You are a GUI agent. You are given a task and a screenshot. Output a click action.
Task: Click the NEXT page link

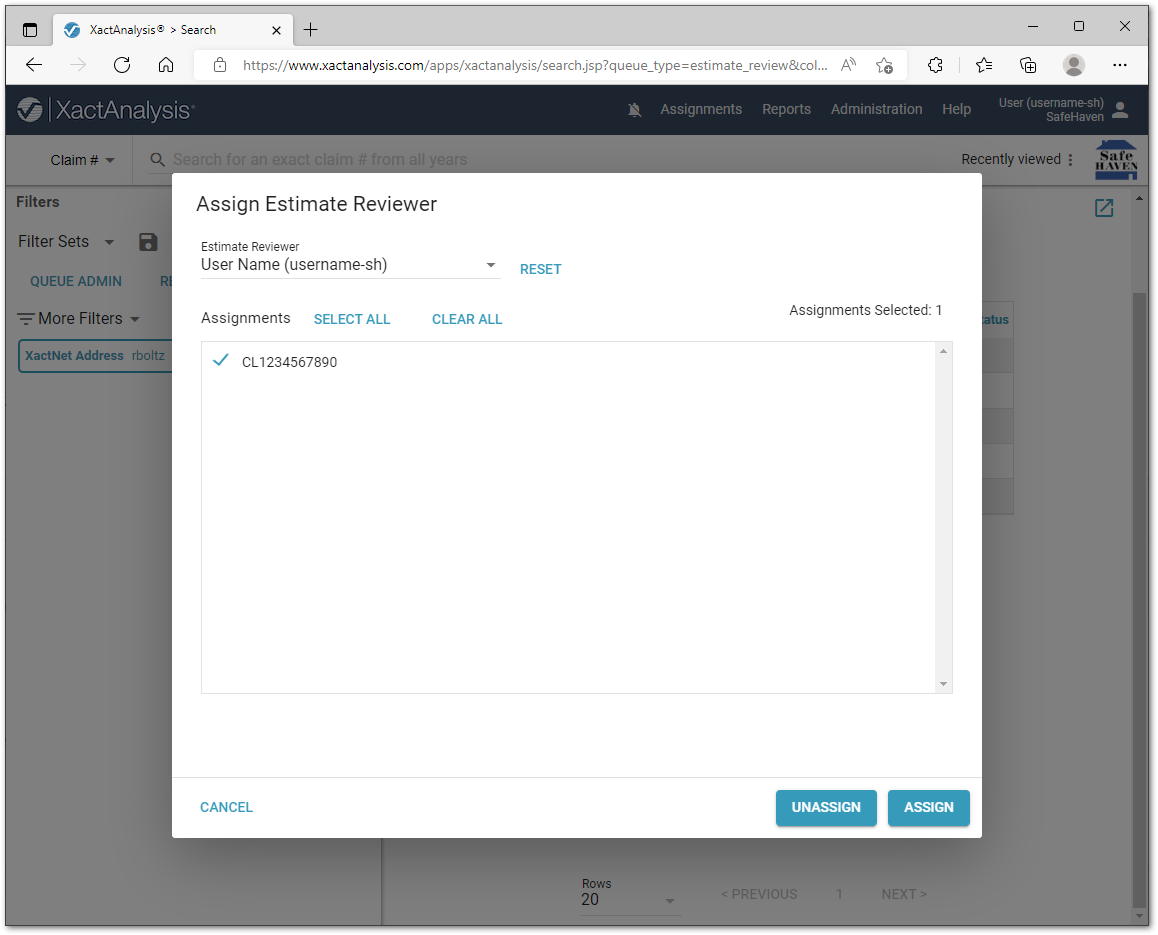(904, 895)
